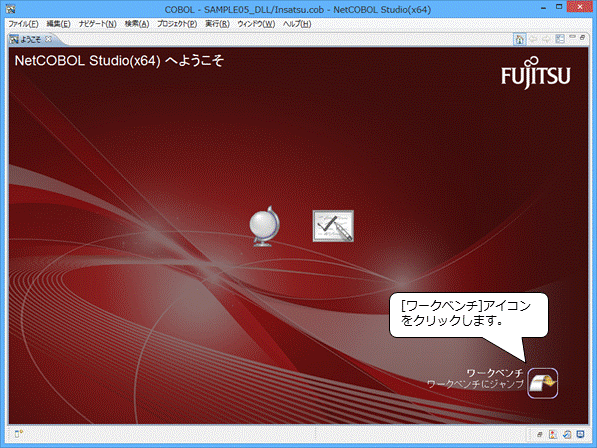Viewport: 597px width, 448px height.
Task: Close the NetCOBOL Studio window
Action: click(x=580, y=7)
